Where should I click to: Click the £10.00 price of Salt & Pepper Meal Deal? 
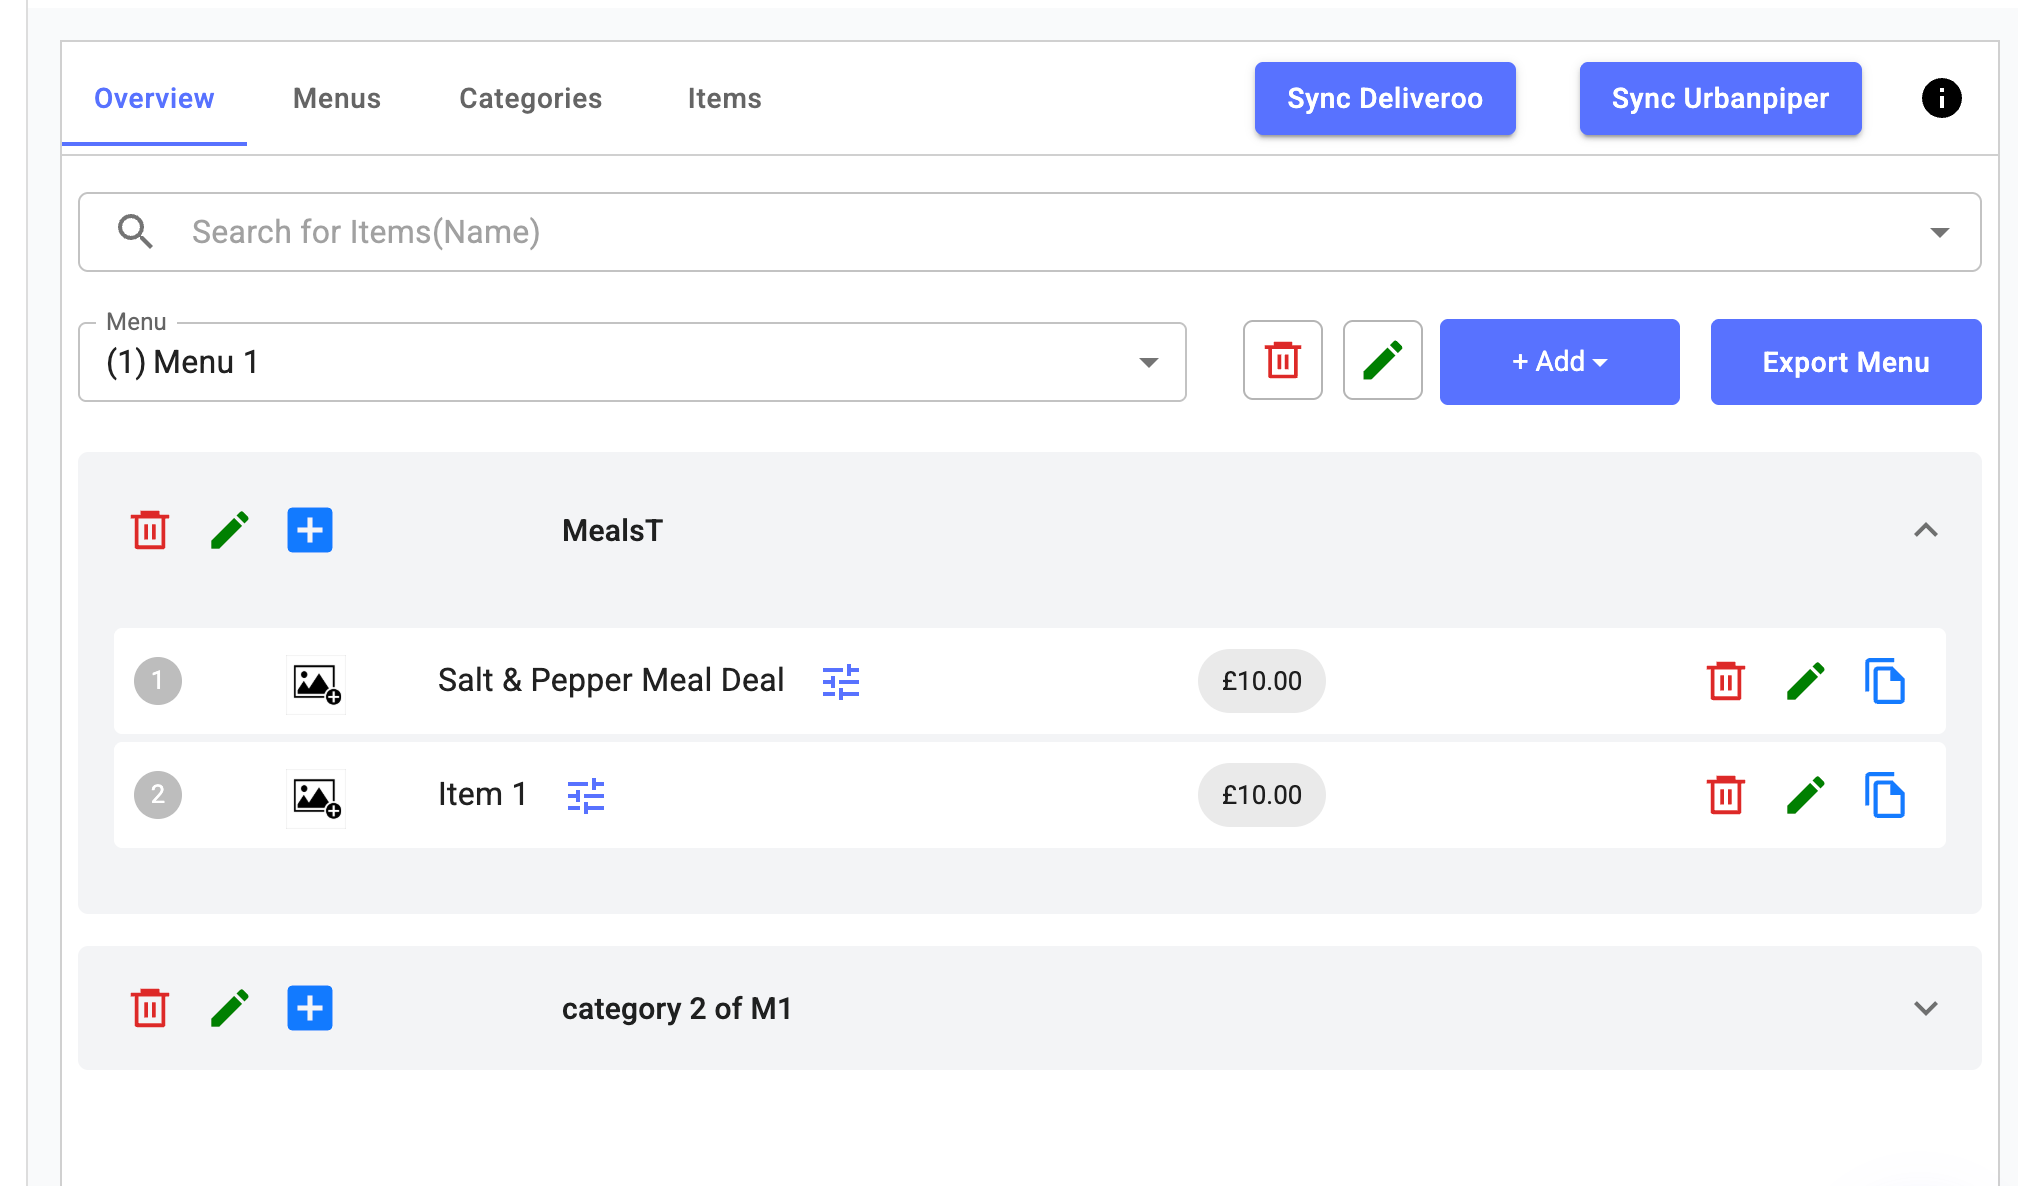1262,681
